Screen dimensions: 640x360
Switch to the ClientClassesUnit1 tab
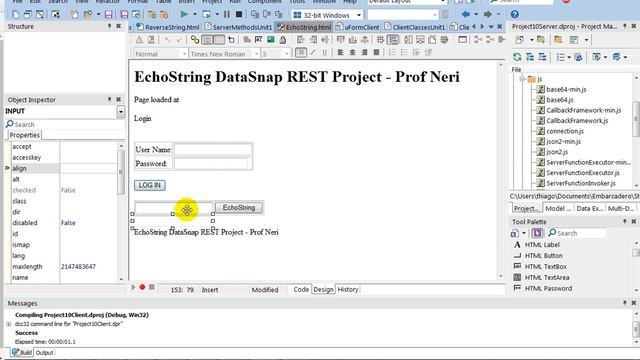coord(414,27)
